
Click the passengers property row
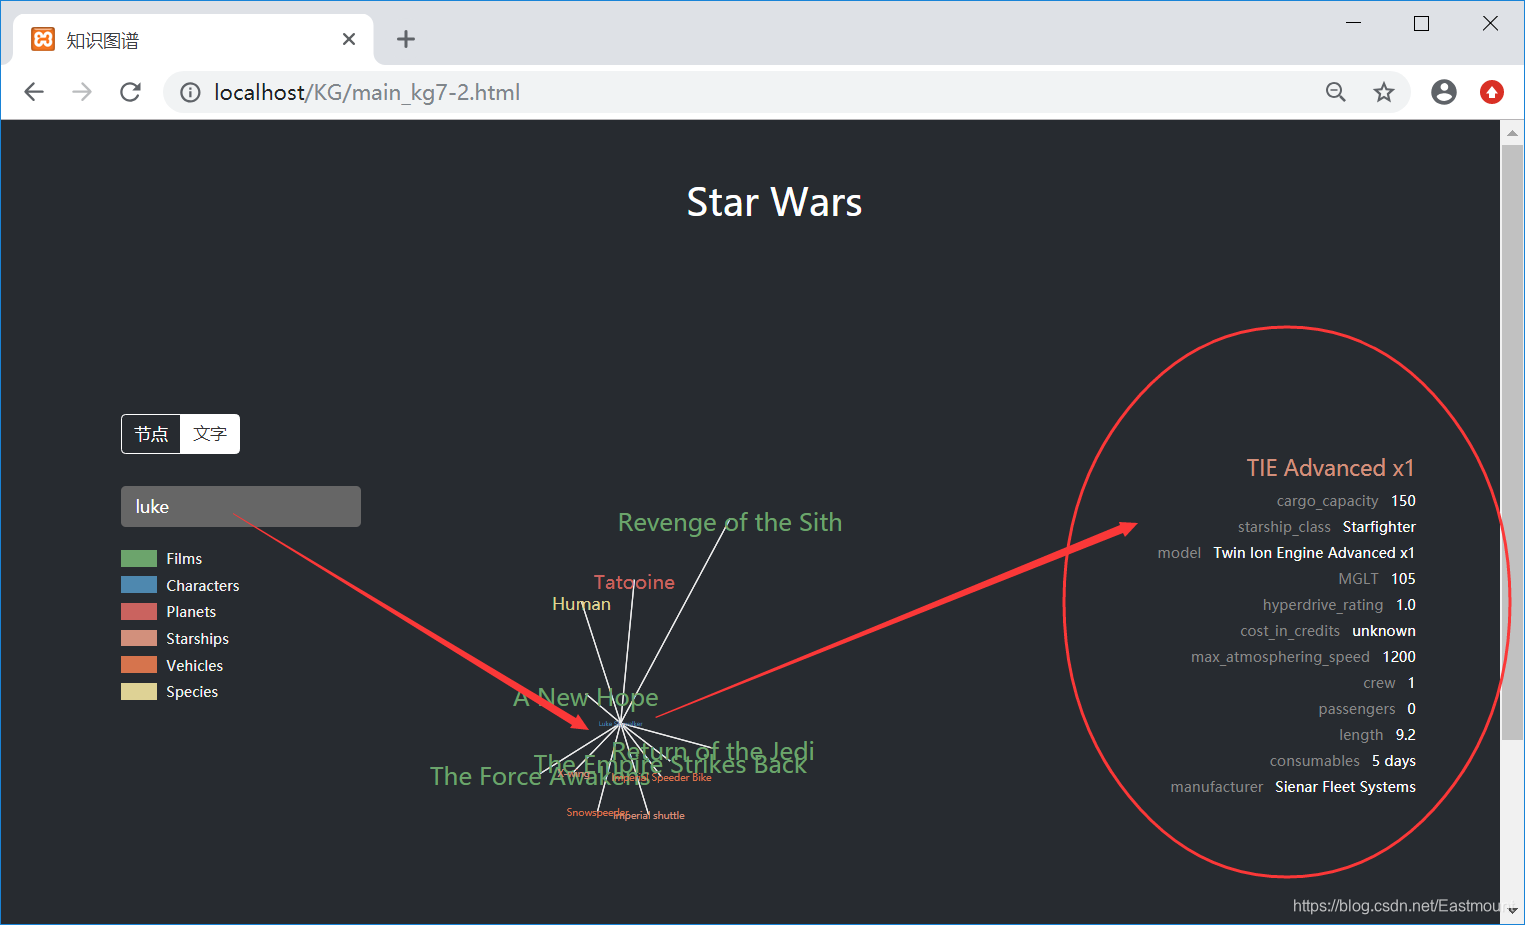(1367, 709)
